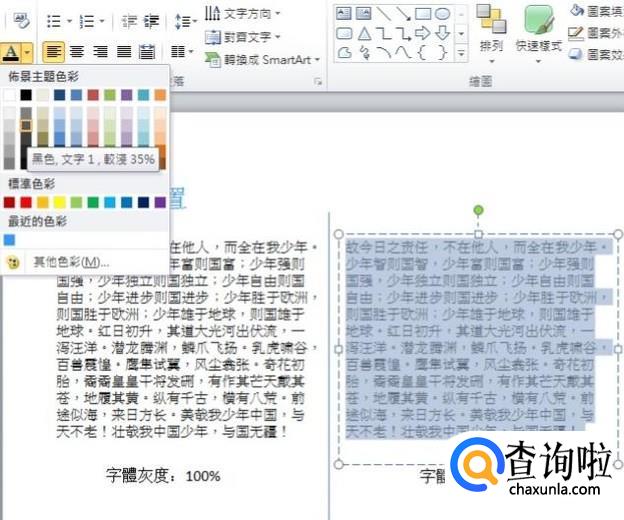Pick black in the theme colors row
Screen dimensions: 624x520
tap(26, 95)
